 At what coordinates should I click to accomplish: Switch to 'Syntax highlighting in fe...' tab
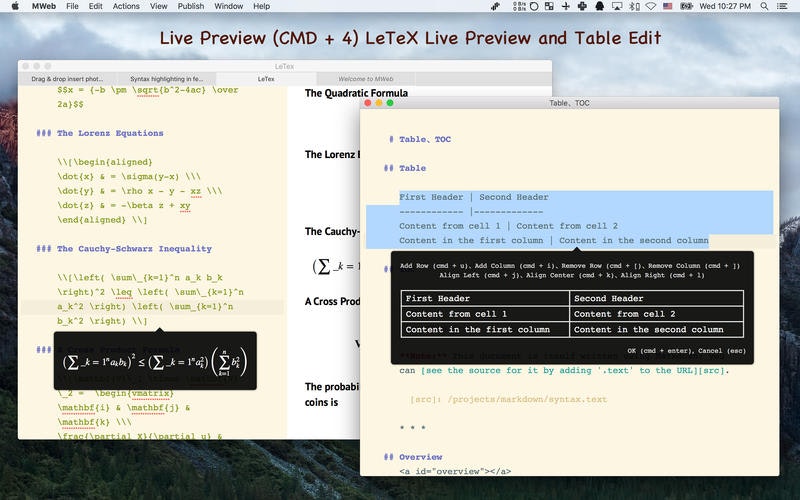click(166, 79)
